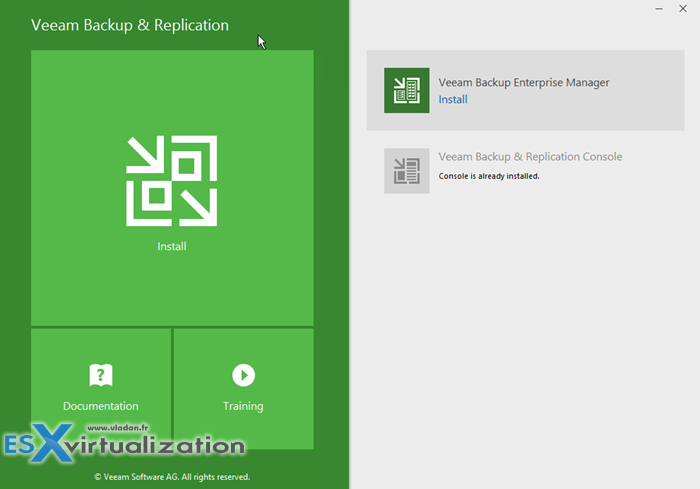Viewport: 700px width, 489px height.
Task: Click 'Console is already installed.' text
Action: (489, 176)
